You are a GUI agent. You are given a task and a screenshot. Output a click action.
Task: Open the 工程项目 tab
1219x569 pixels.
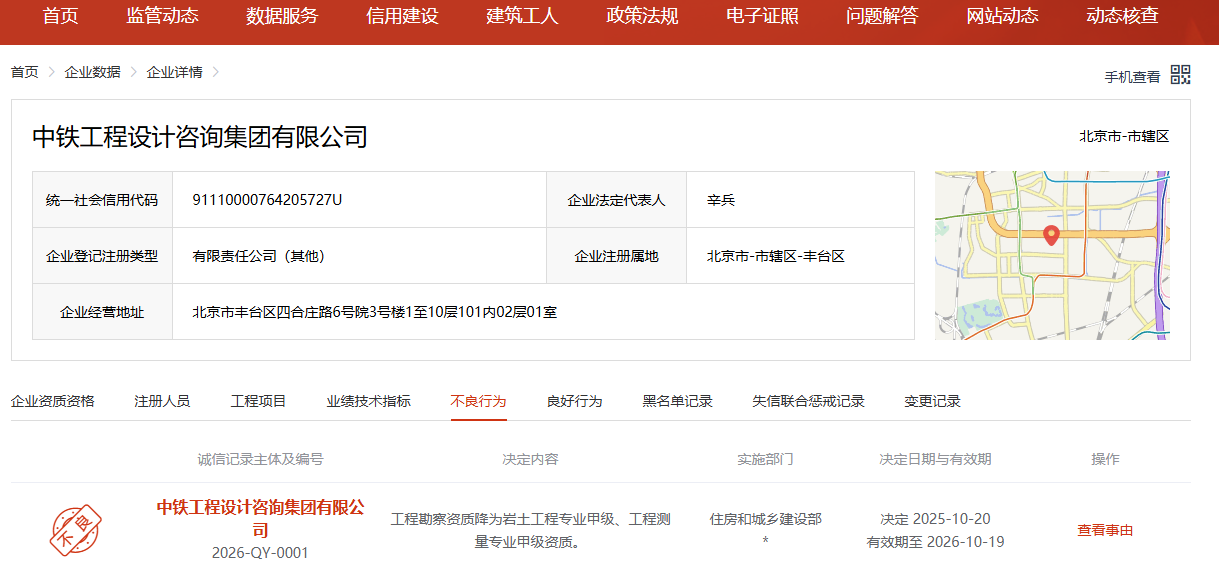[258, 401]
